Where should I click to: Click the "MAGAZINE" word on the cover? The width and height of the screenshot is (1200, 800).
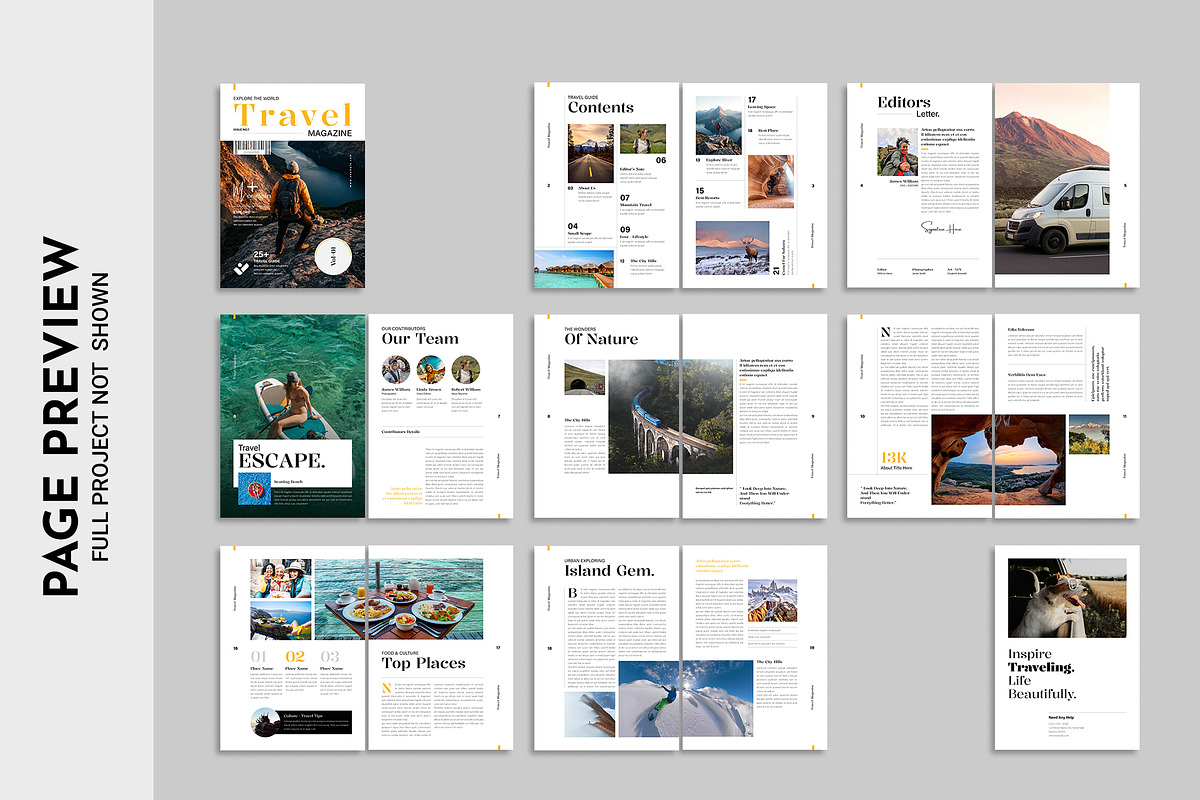(329, 133)
